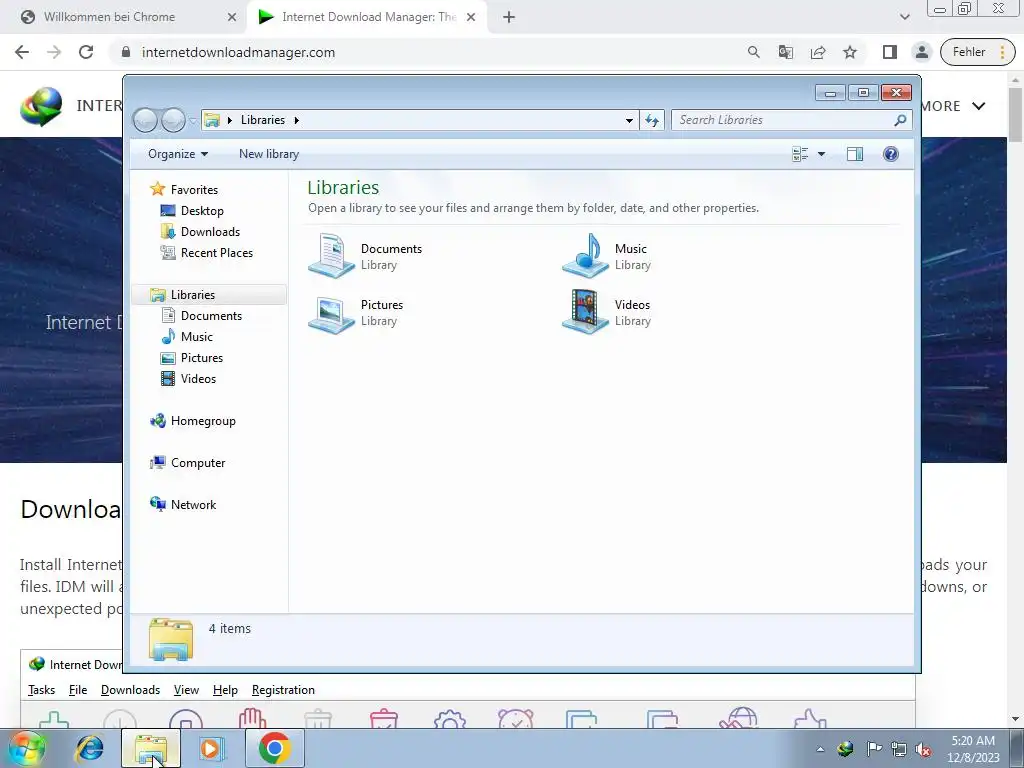
Task: Select Desktop under Favorites
Action: tap(202, 211)
